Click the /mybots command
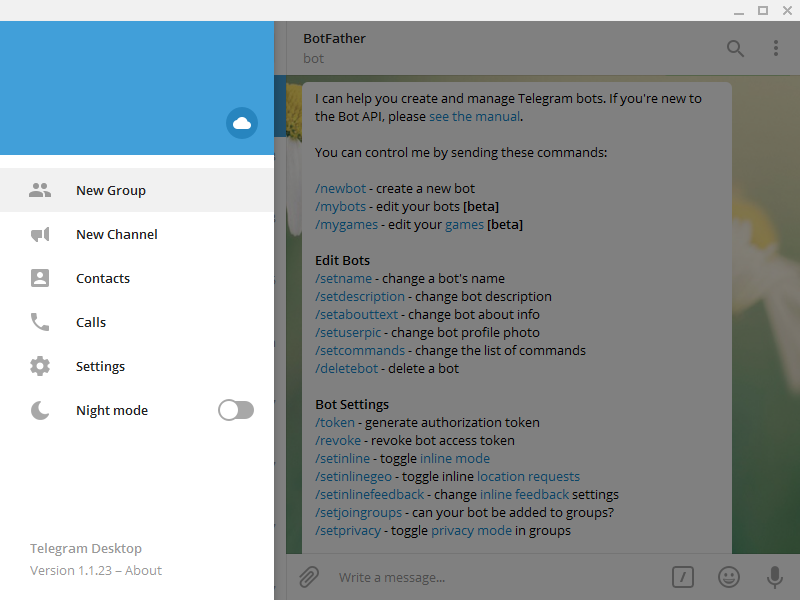 tap(340, 206)
